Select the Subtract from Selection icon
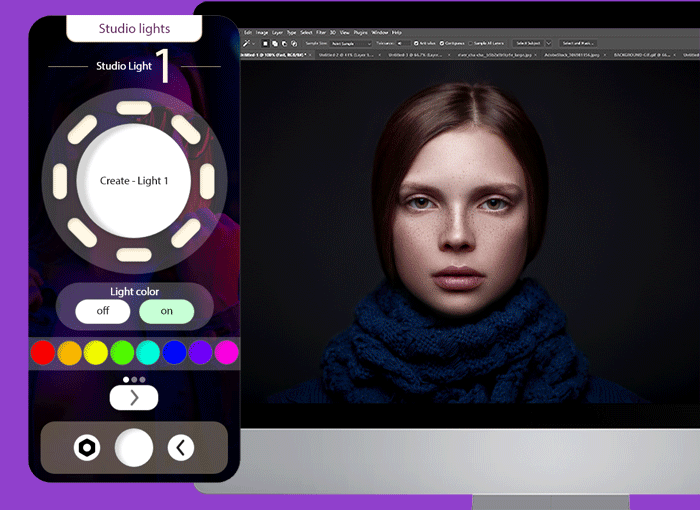The width and height of the screenshot is (700, 510). pyautogui.click(x=283, y=44)
